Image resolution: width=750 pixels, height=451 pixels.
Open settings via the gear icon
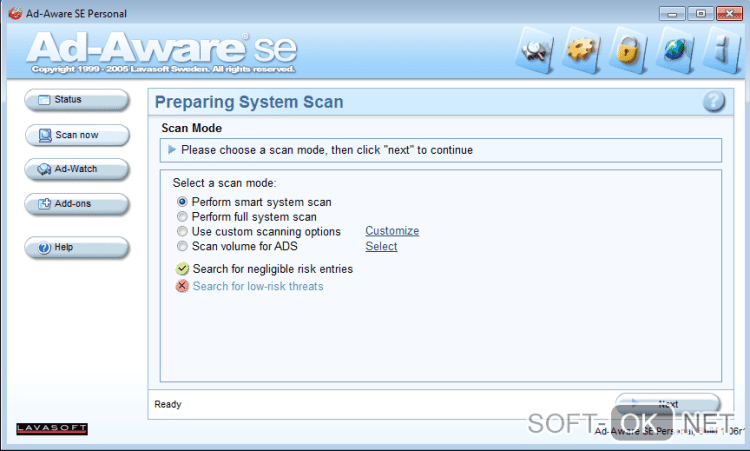click(581, 51)
